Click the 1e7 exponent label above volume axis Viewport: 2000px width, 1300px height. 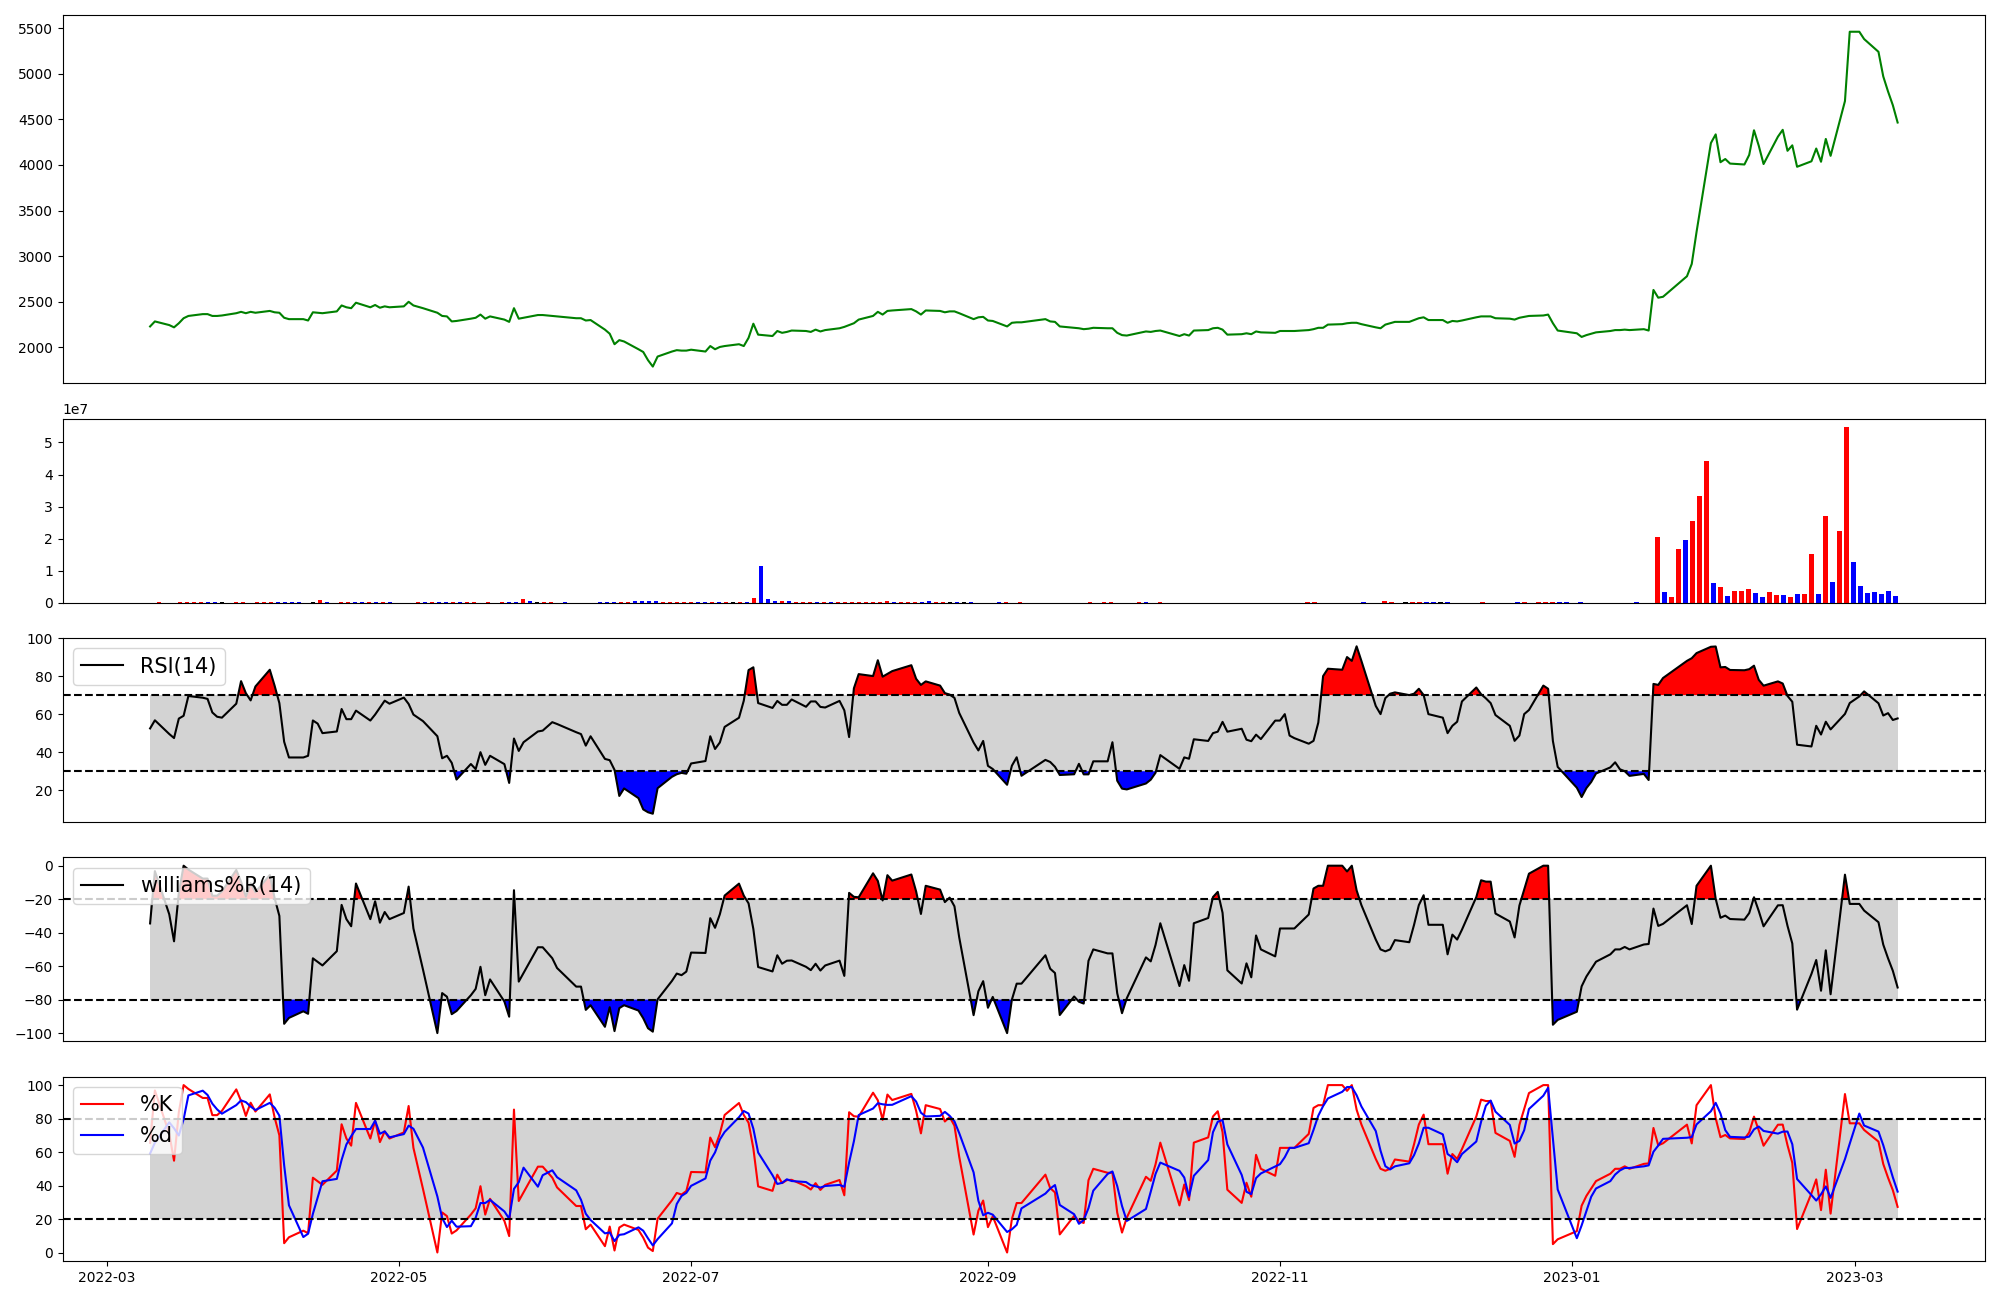tap(76, 410)
